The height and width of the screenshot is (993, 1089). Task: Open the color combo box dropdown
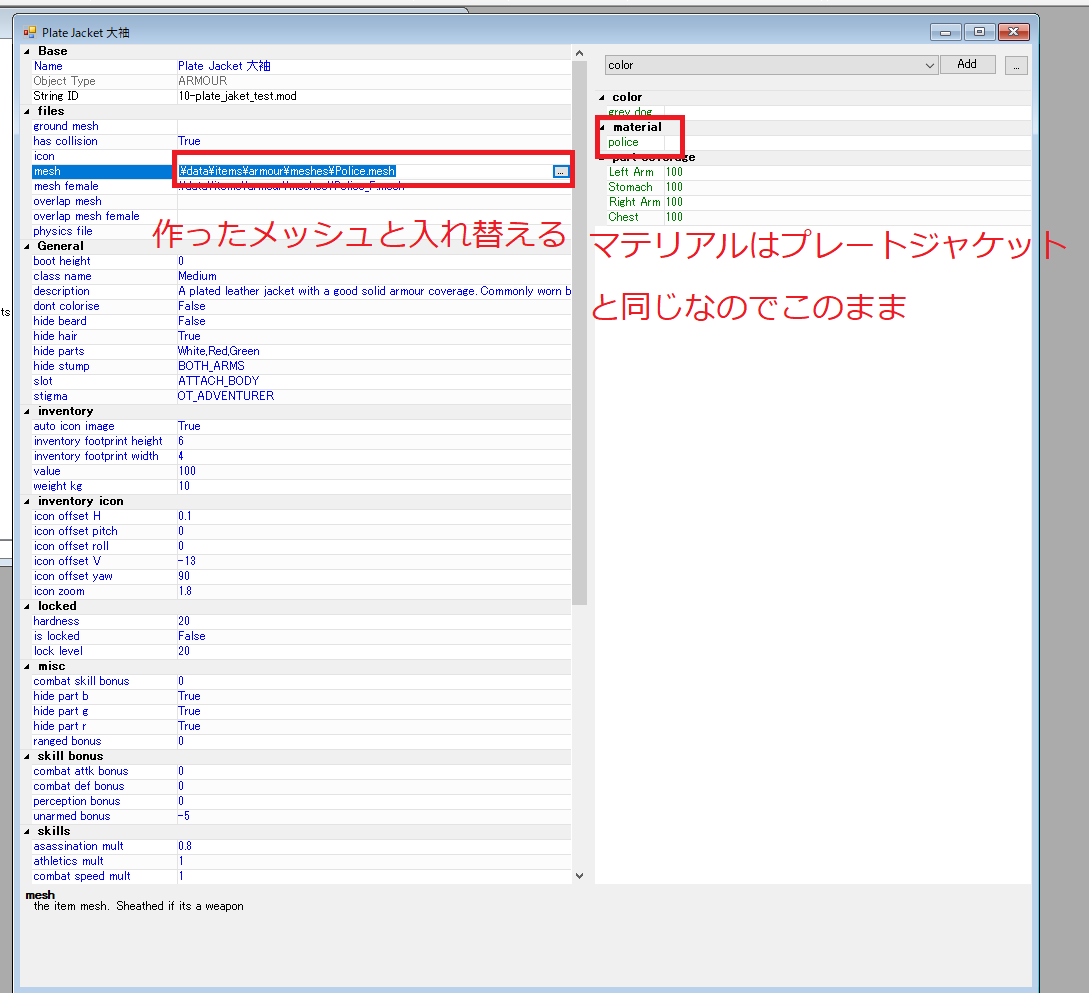coord(929,65)
